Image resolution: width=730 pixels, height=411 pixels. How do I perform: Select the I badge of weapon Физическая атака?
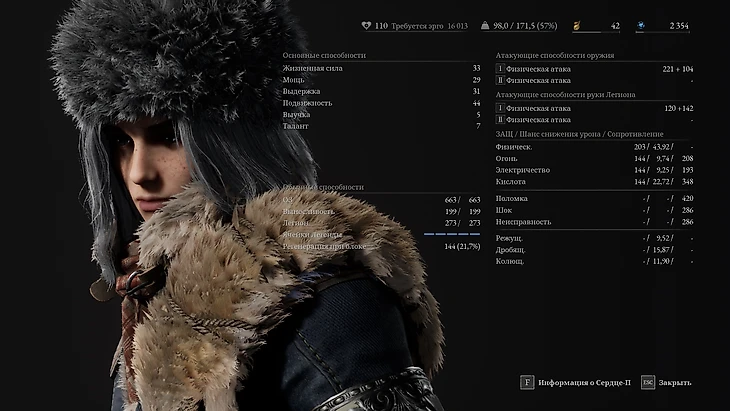click(500, 69)
